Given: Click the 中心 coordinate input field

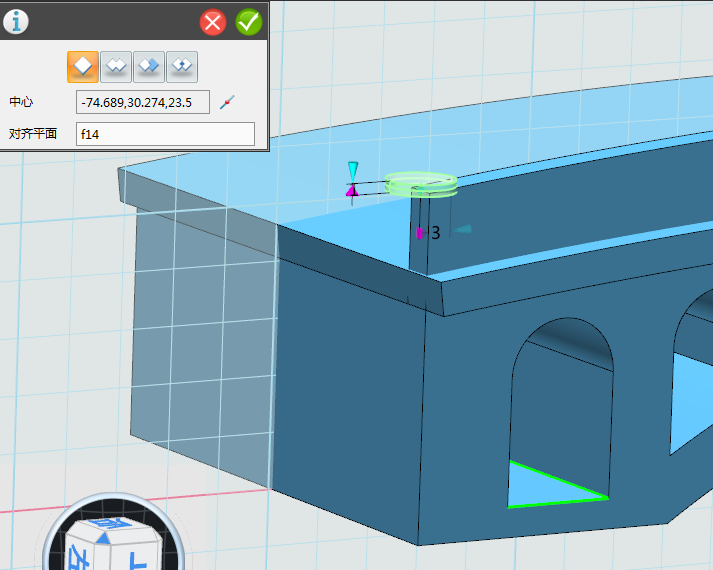Looking at the screenshot, I should 142,102.
